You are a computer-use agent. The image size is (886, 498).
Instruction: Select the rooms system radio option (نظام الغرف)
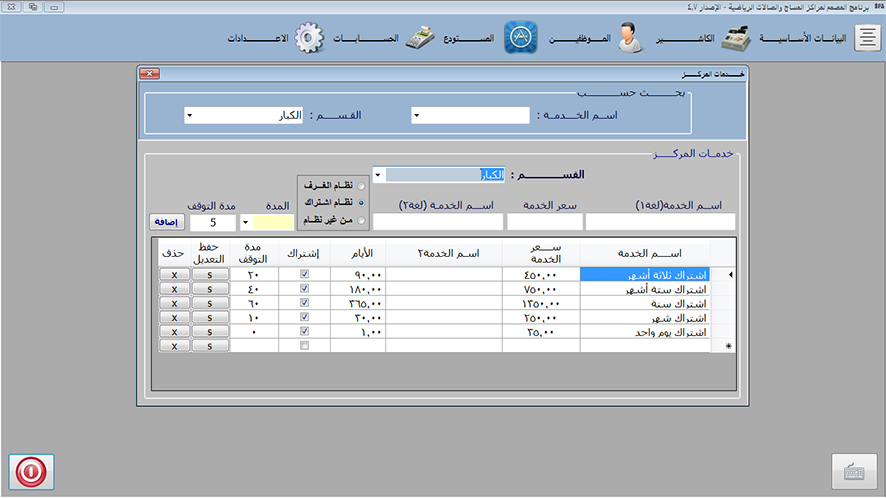point(361,186)
